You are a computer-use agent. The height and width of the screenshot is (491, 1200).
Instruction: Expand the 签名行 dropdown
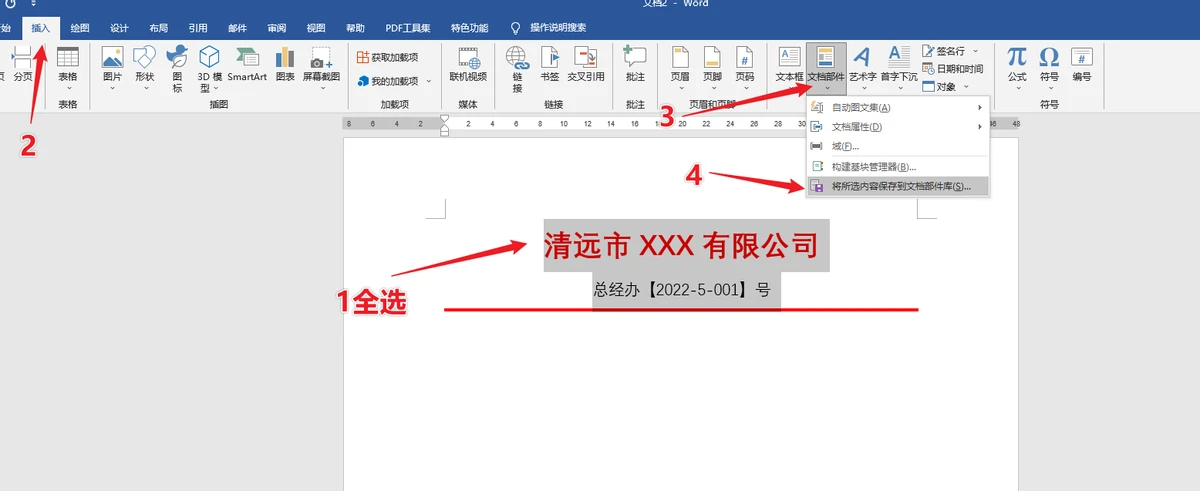click(x=976, y=50)
